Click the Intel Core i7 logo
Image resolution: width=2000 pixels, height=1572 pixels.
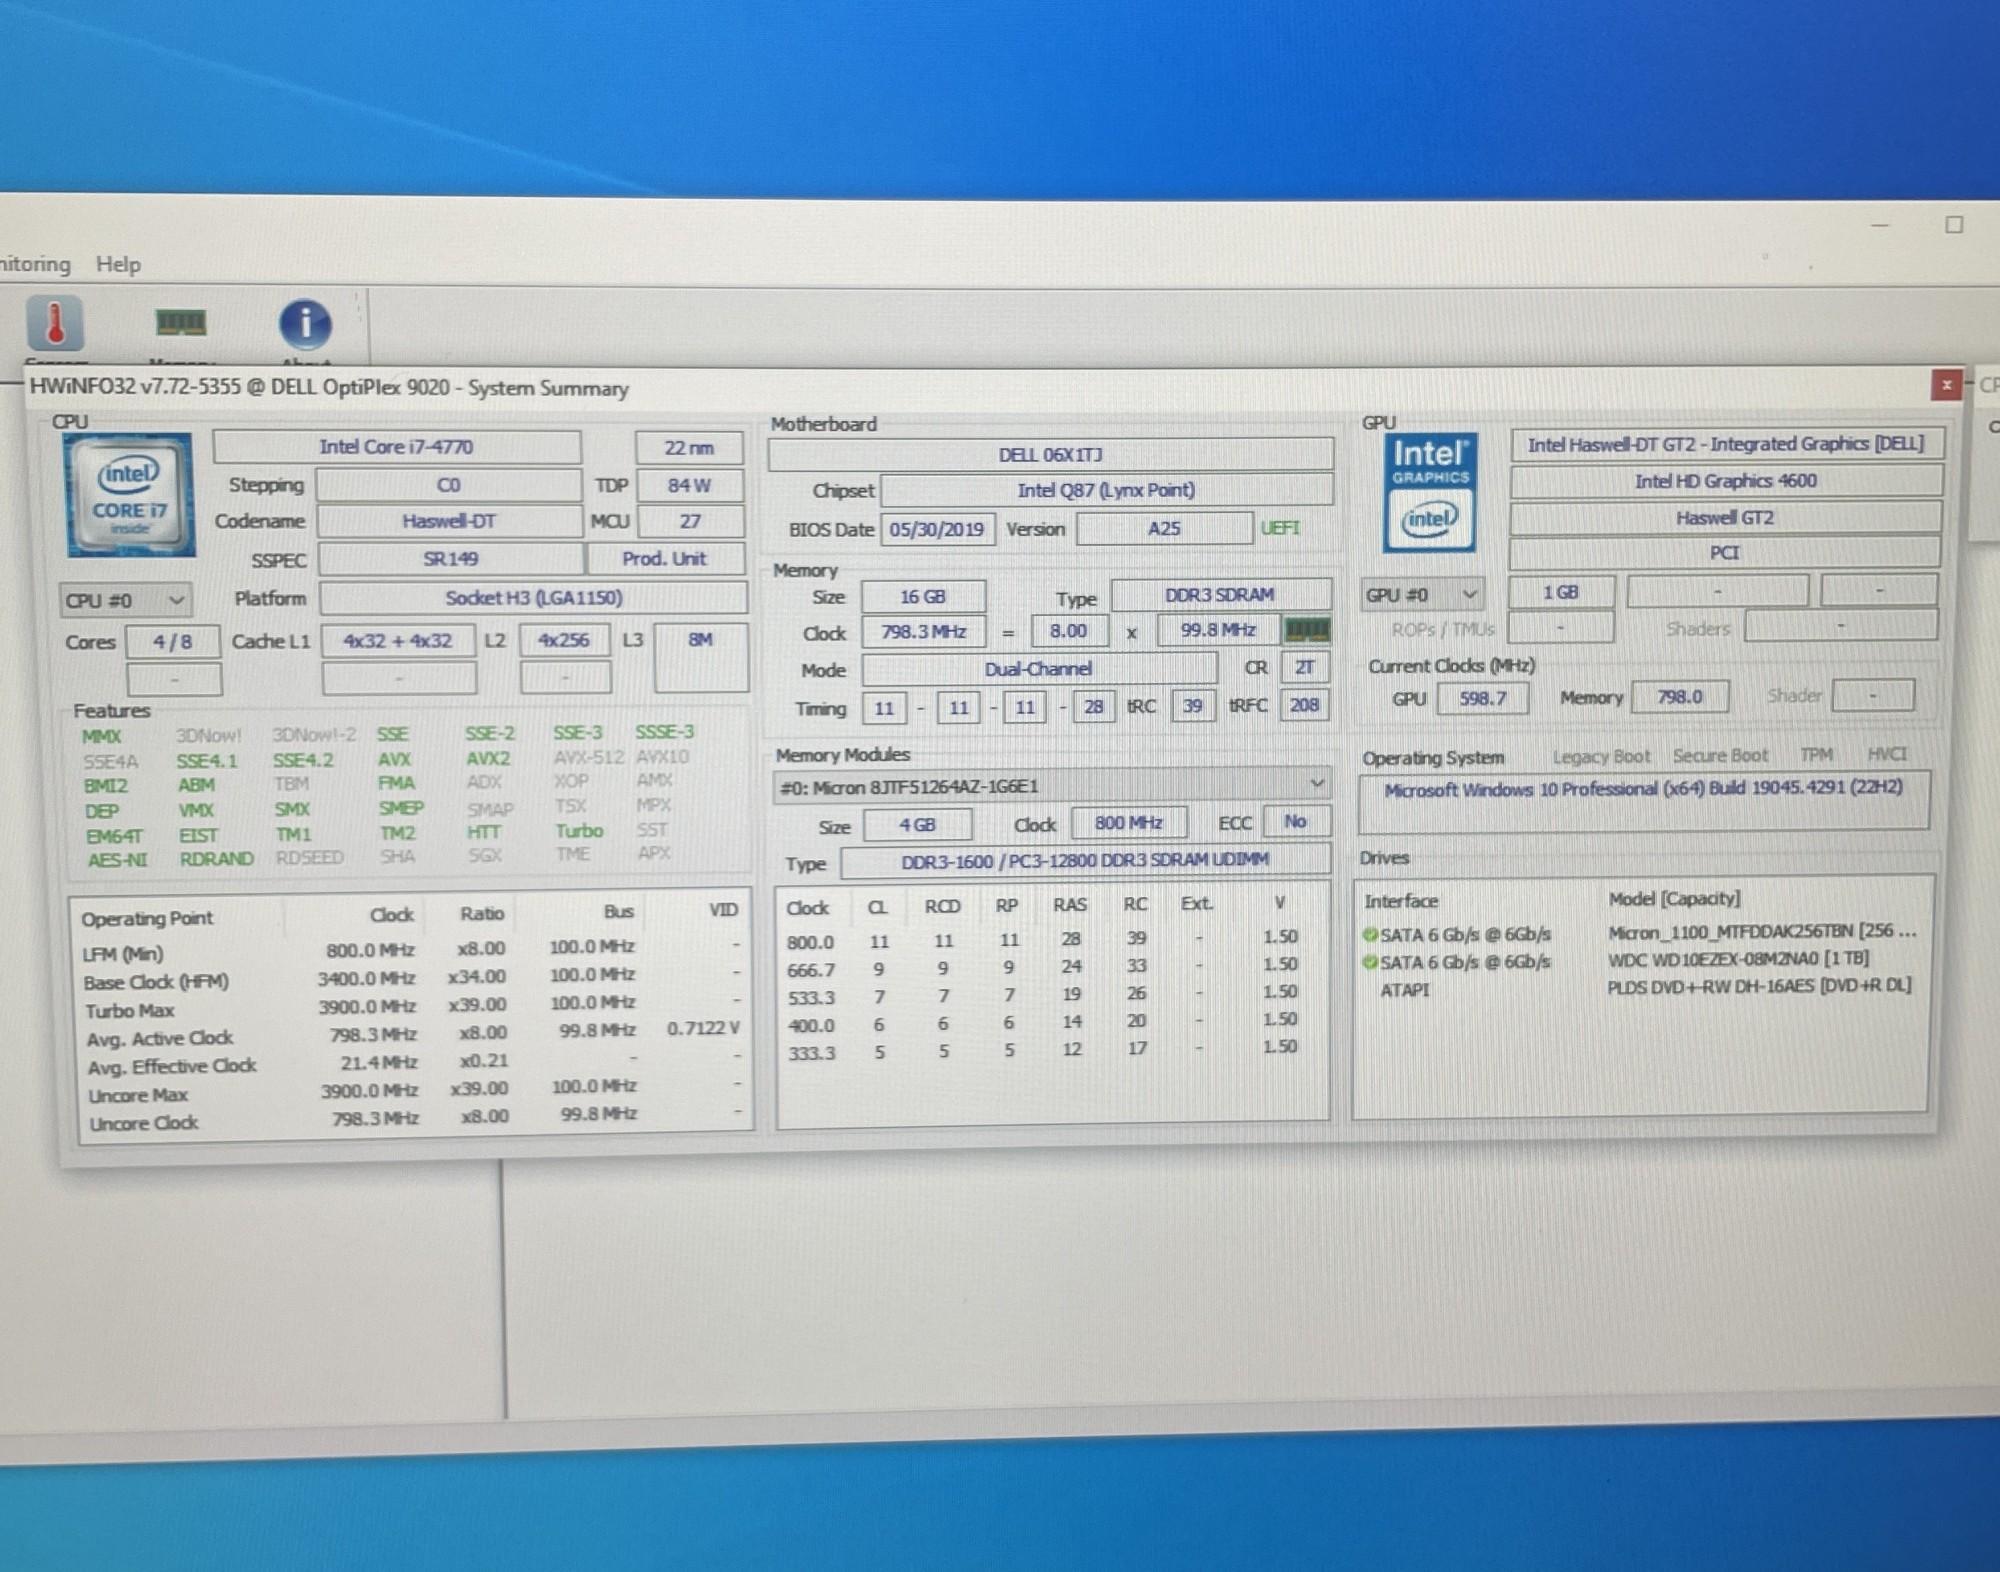130,494
